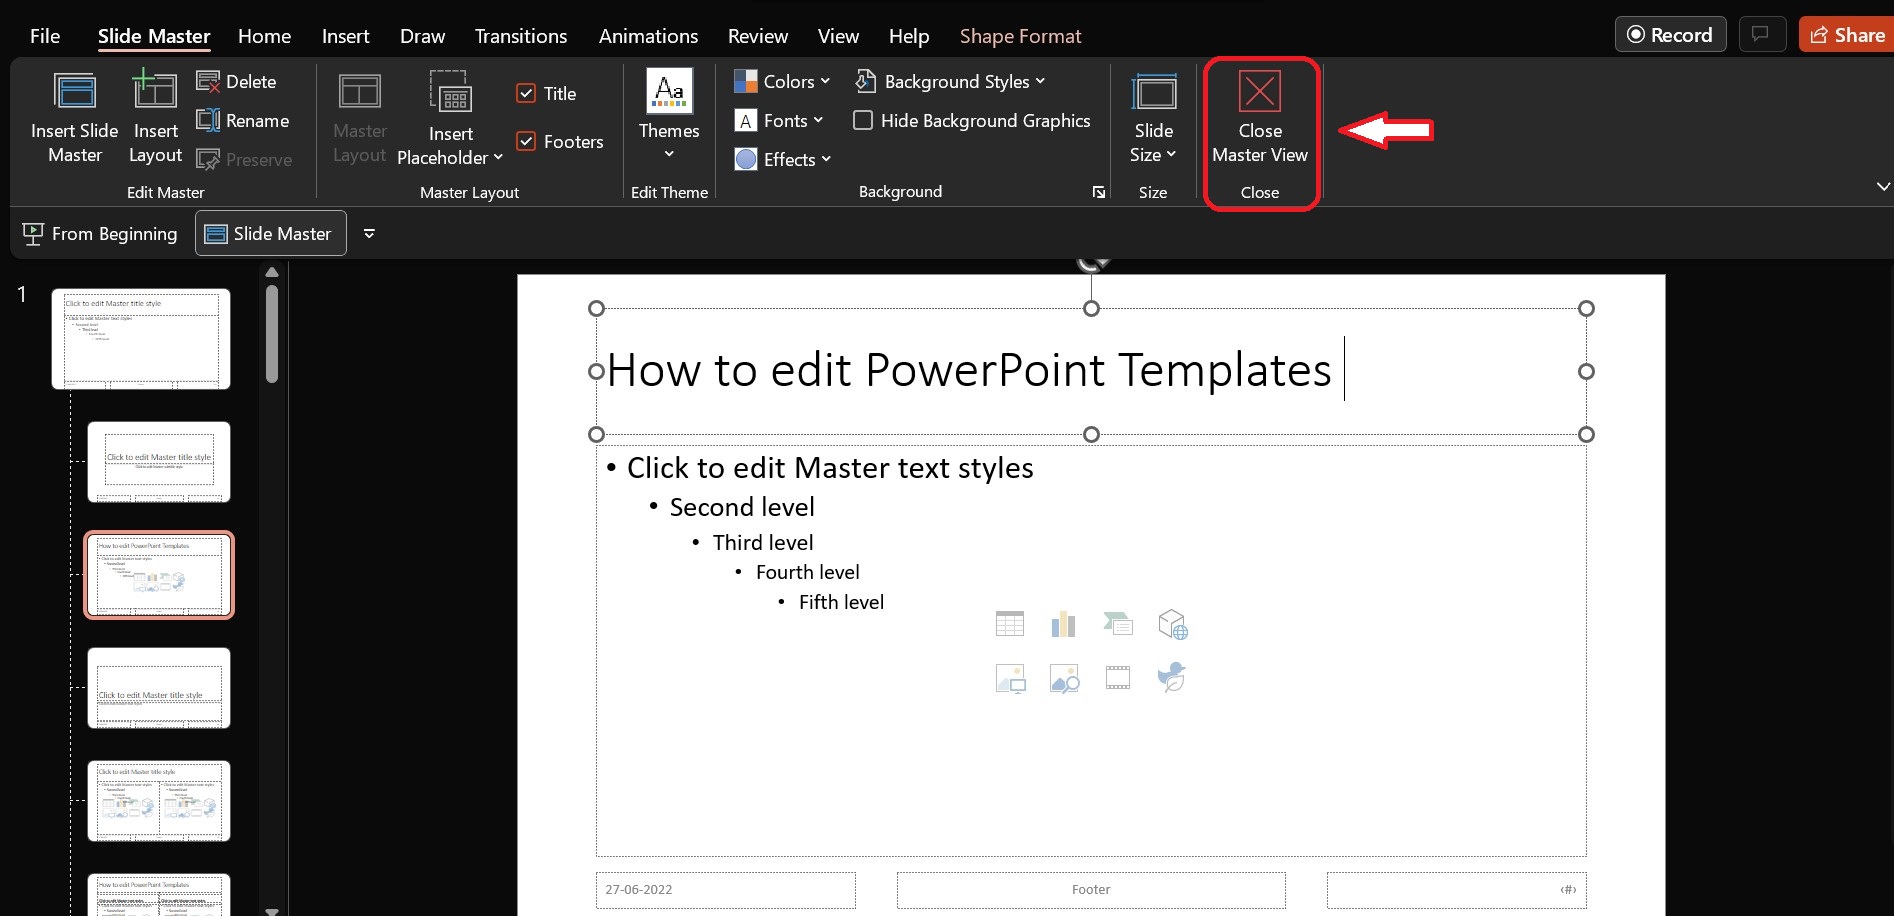The height and width of the screenshot is (916, 1894).
Task: Open the Comments pane icon
Action: 1762,35
